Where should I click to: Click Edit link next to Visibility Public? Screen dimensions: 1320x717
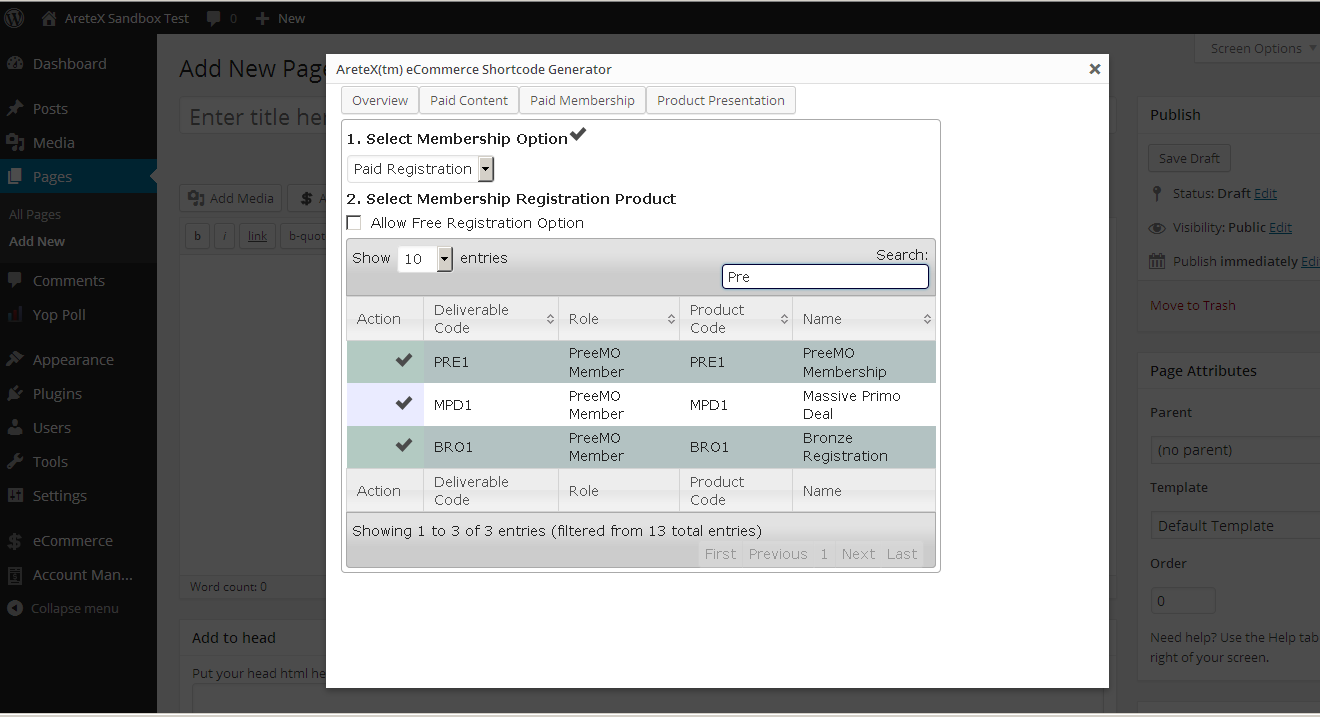tap(1280, 227)
